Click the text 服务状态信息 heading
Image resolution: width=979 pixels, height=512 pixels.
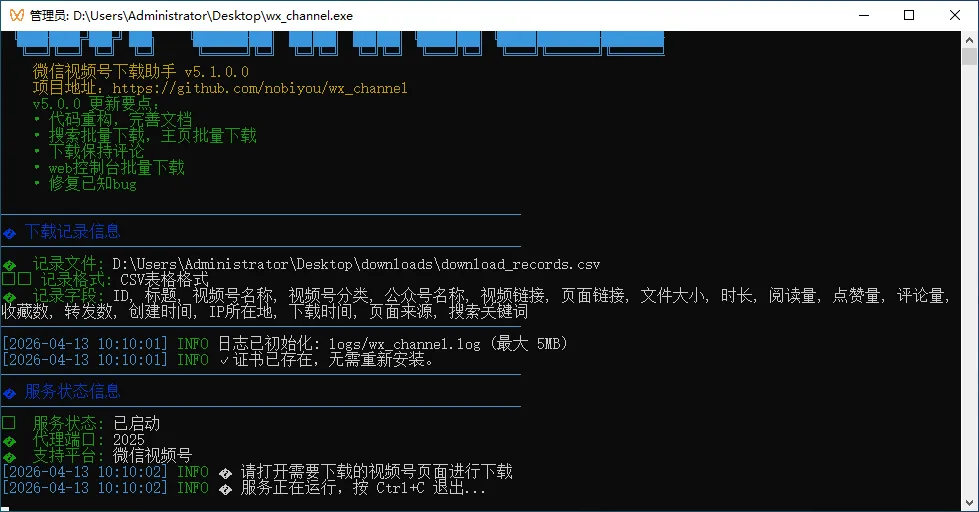coord(72,391)
